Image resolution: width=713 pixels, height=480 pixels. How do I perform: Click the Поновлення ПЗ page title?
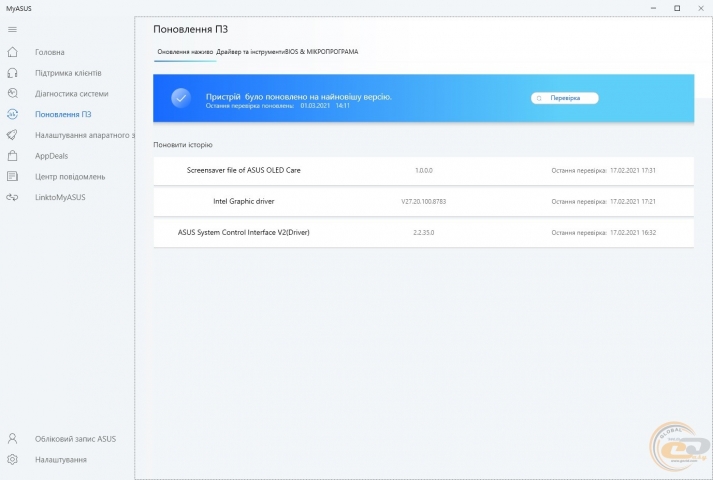click(x=191, y=29)
